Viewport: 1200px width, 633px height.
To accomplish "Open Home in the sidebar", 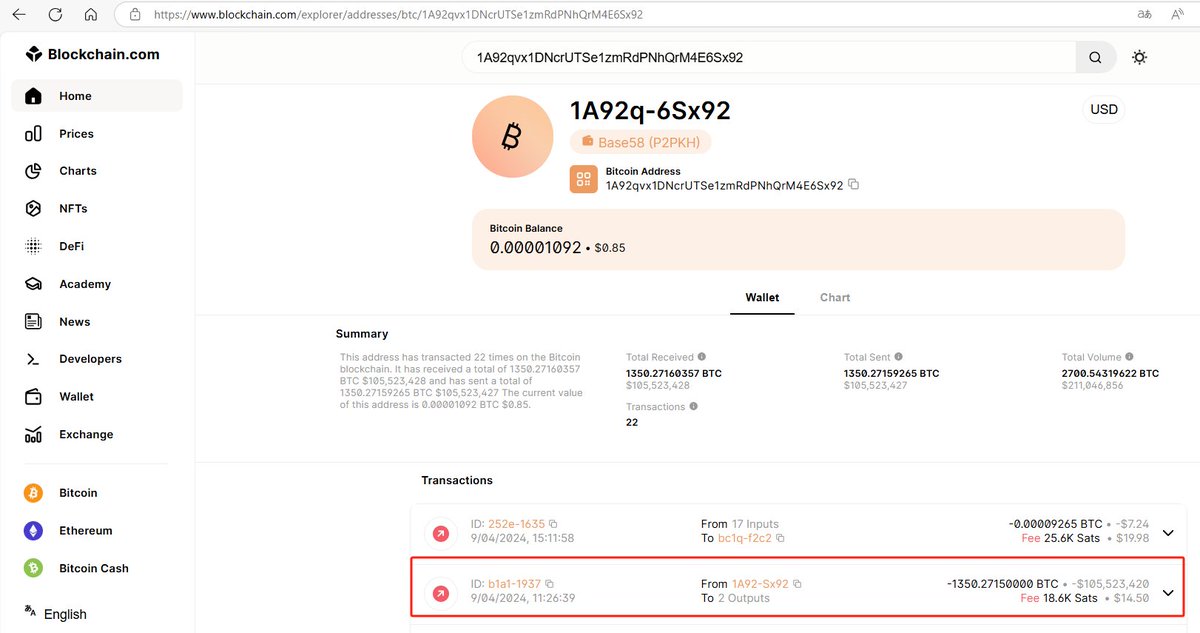I will pyautogui.click(x=97, y=96).
